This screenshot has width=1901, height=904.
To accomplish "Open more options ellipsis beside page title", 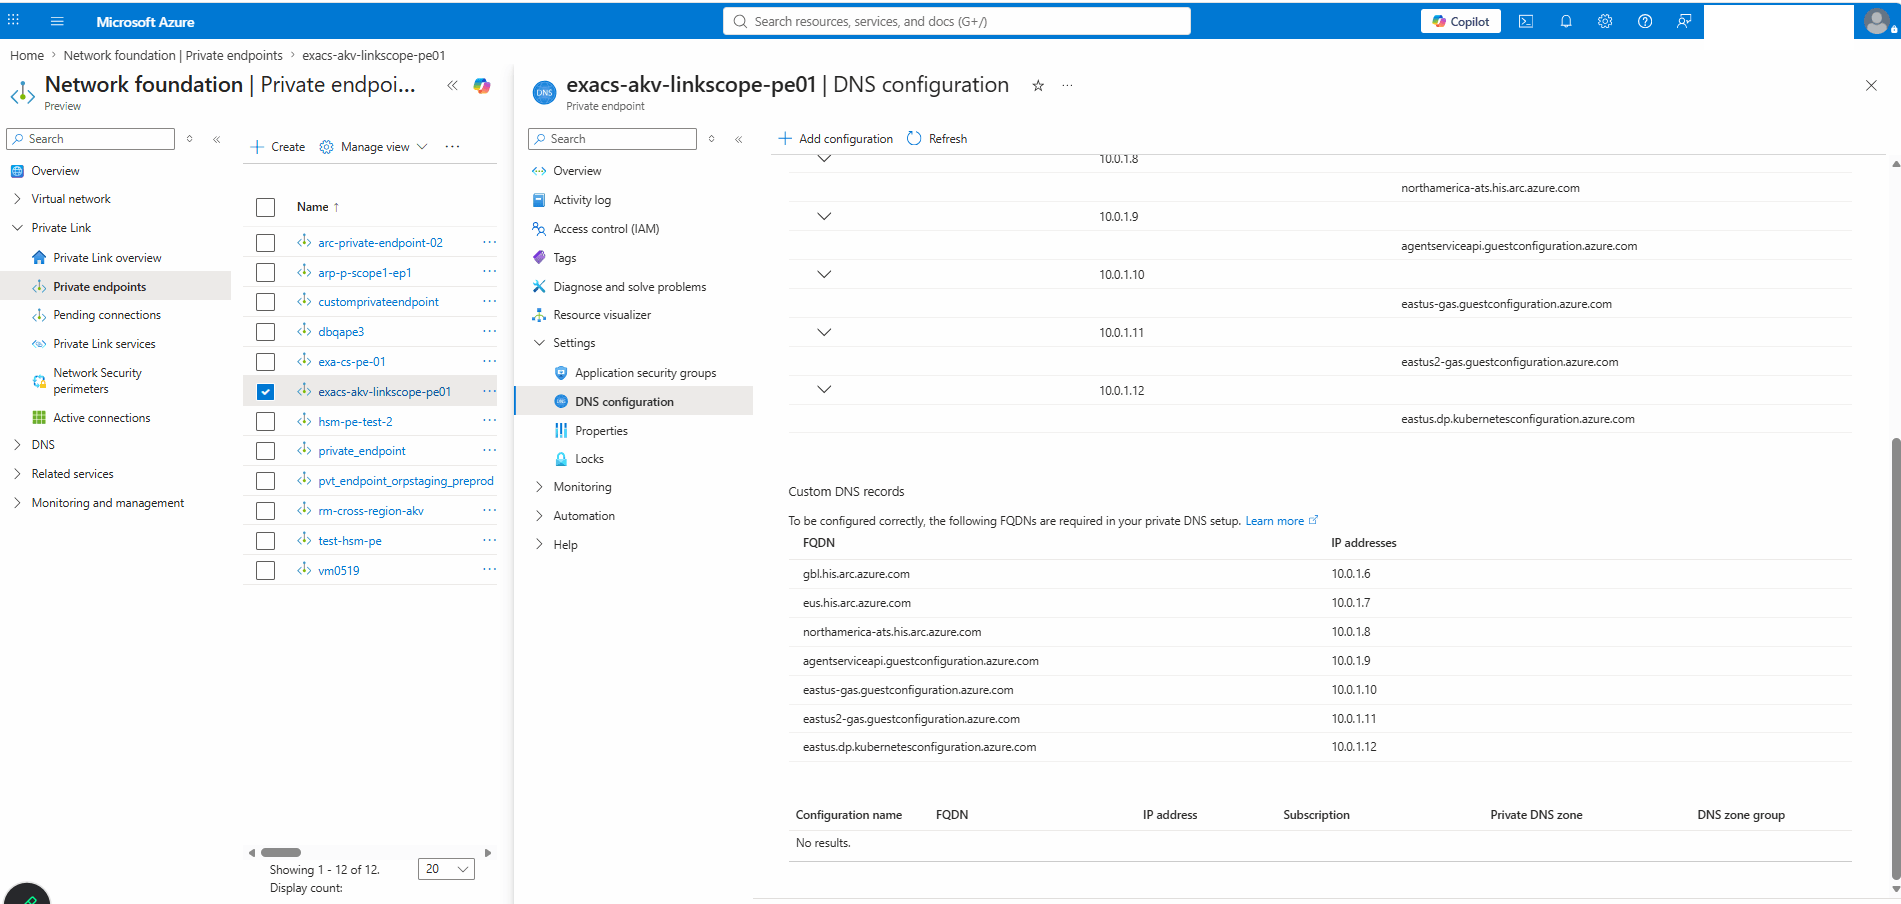I will click(1067, 86).
